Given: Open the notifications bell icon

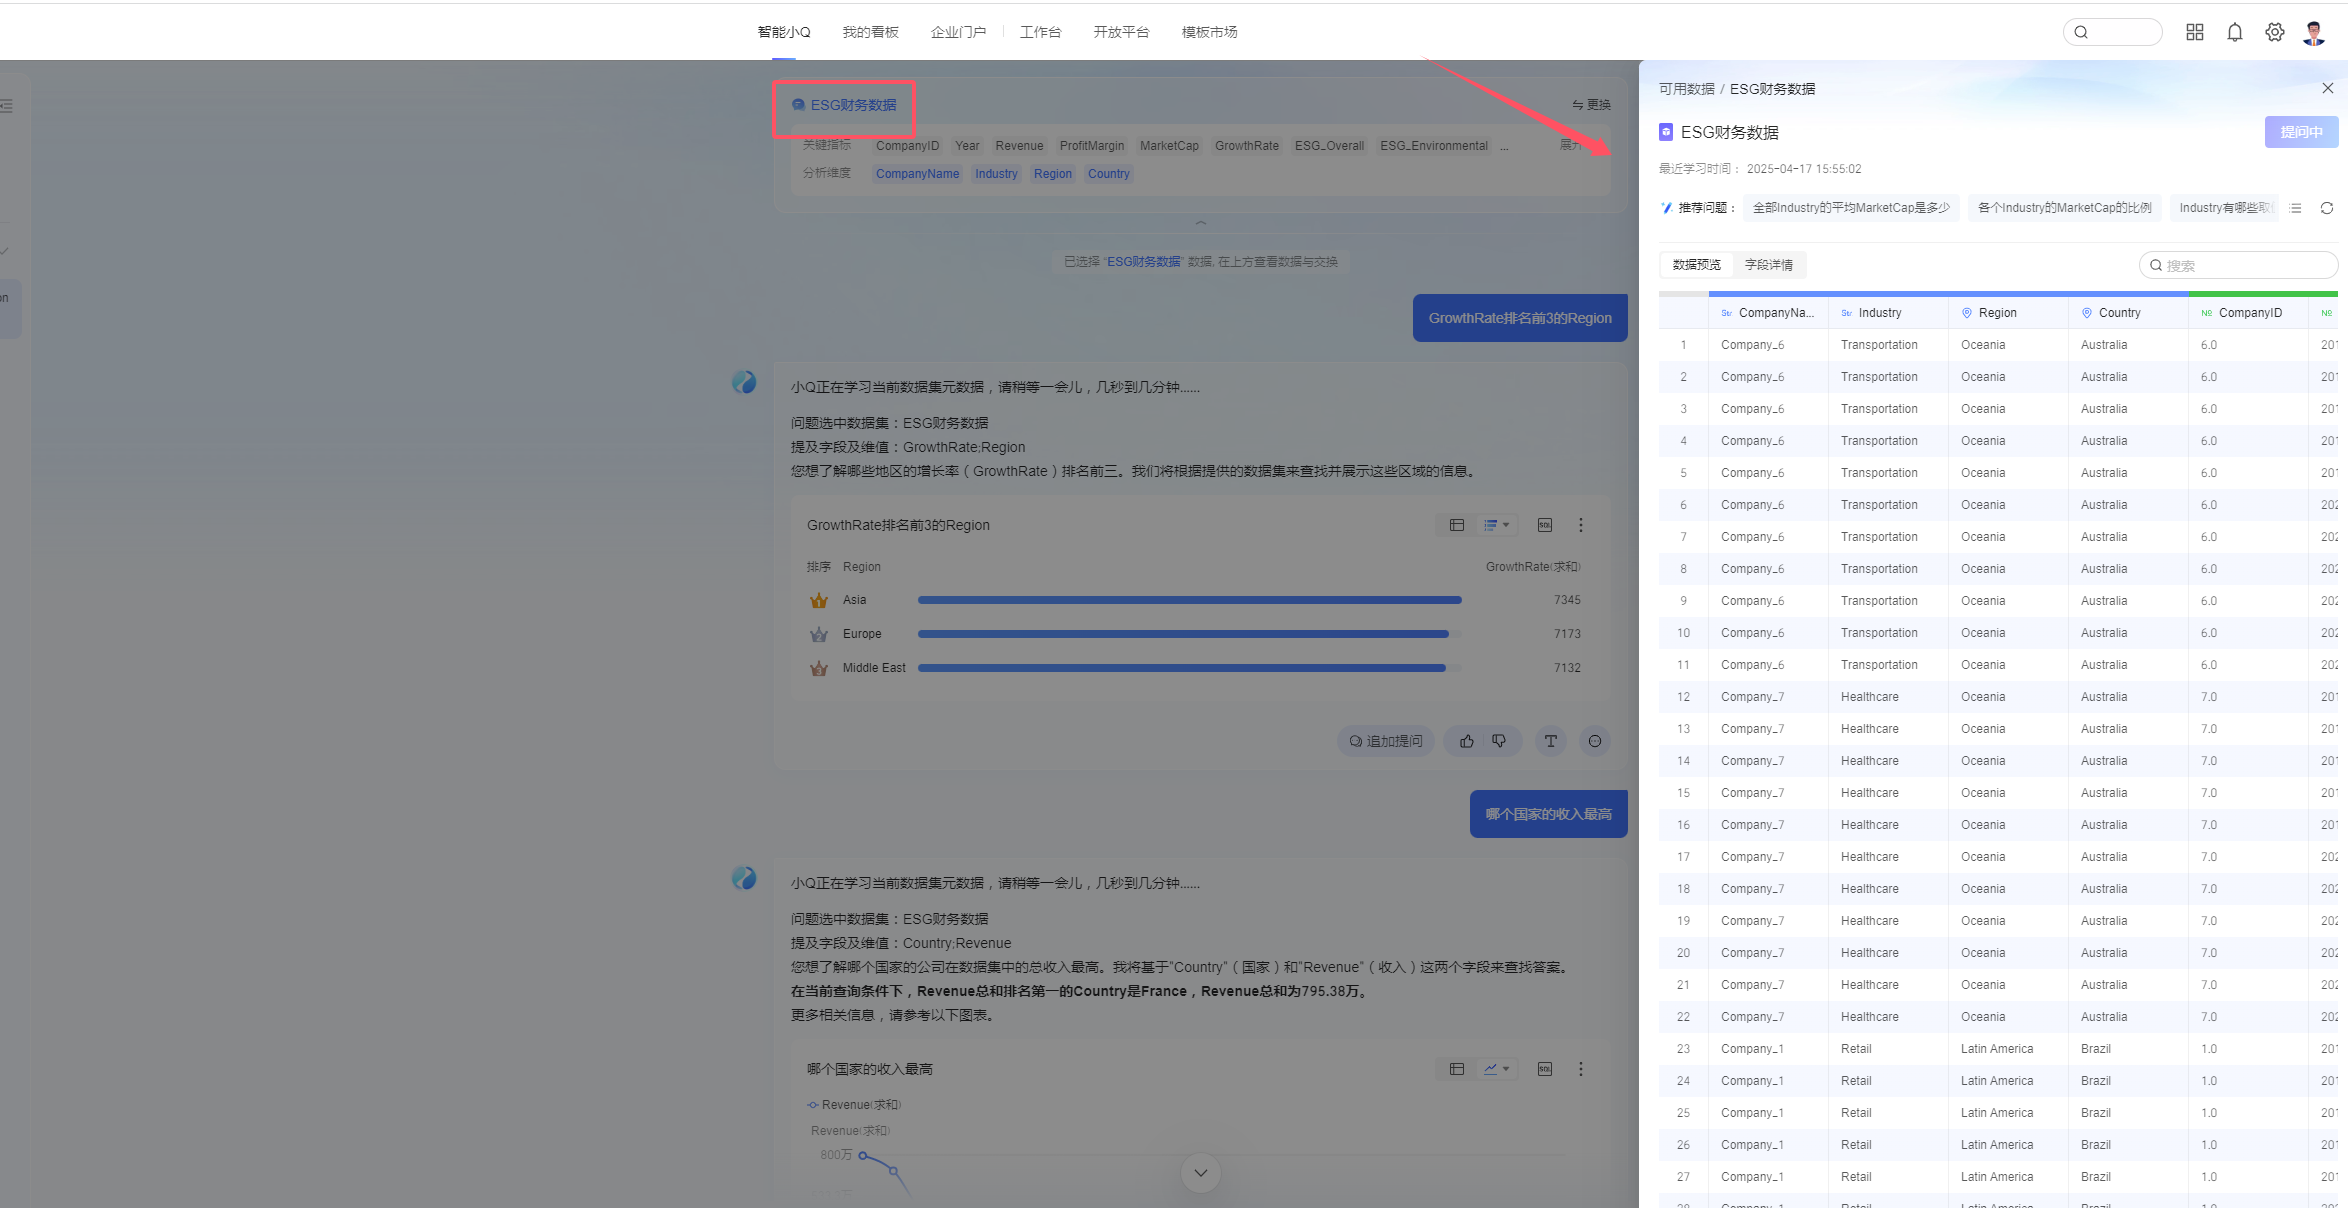Looking at the screenshot, I should 2235,32.
